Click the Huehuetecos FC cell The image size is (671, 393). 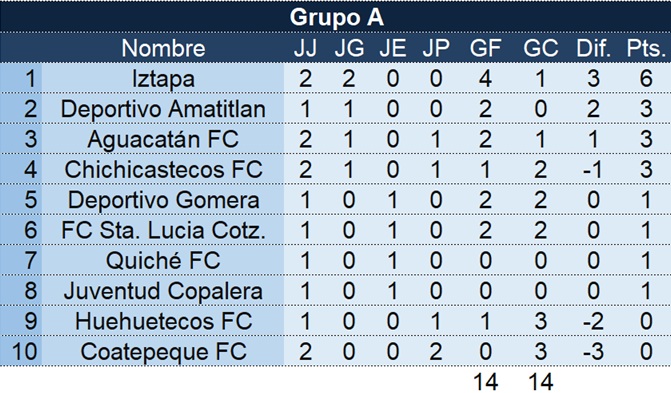pyautogui.click(x=163, y=321)
